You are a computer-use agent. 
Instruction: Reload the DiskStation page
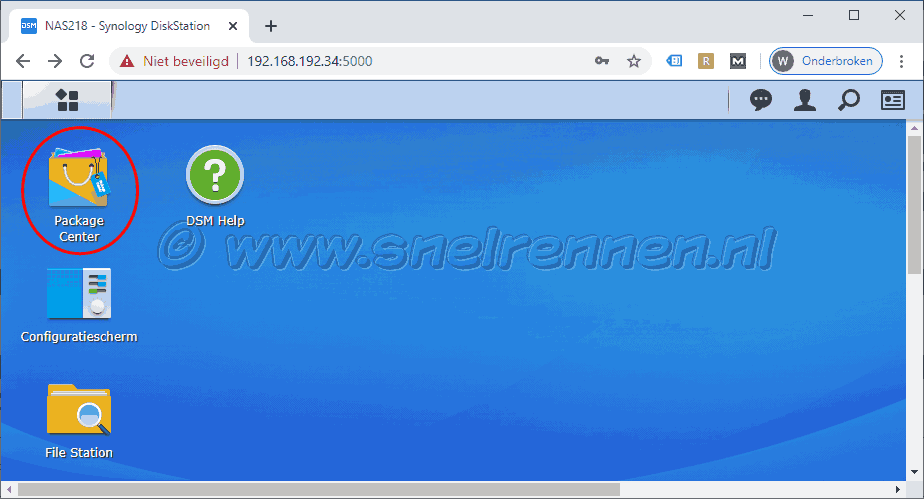pyautogui.click(x=87, y=61)
